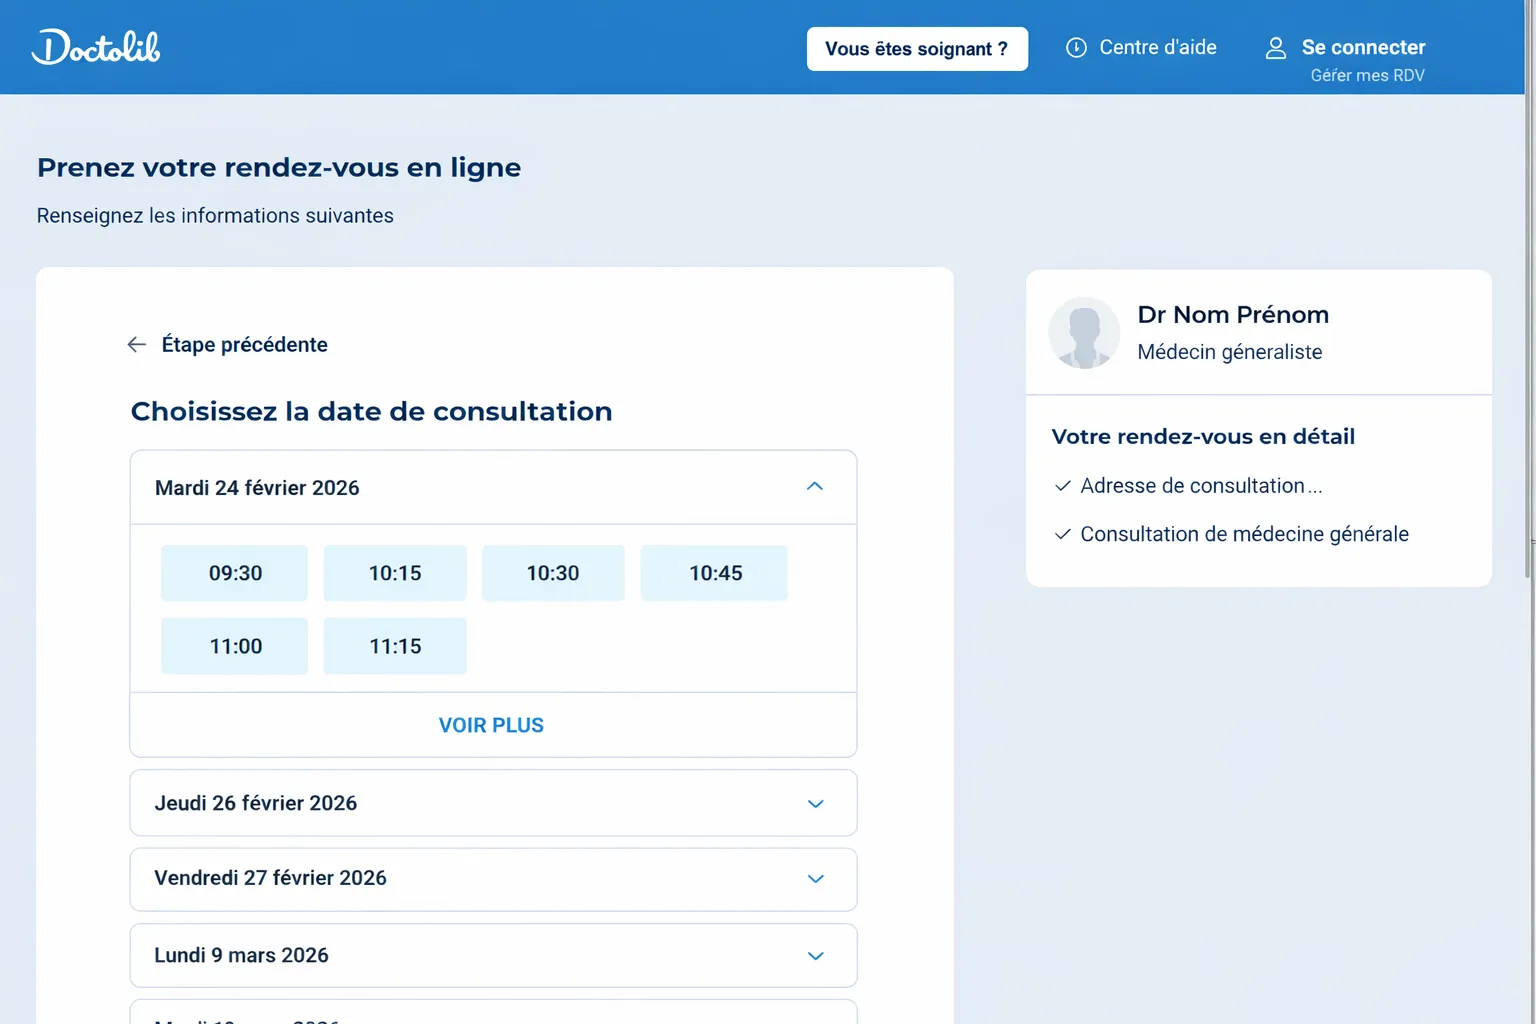
Task: Click the user profile icon
Action: coord(1276,48)
